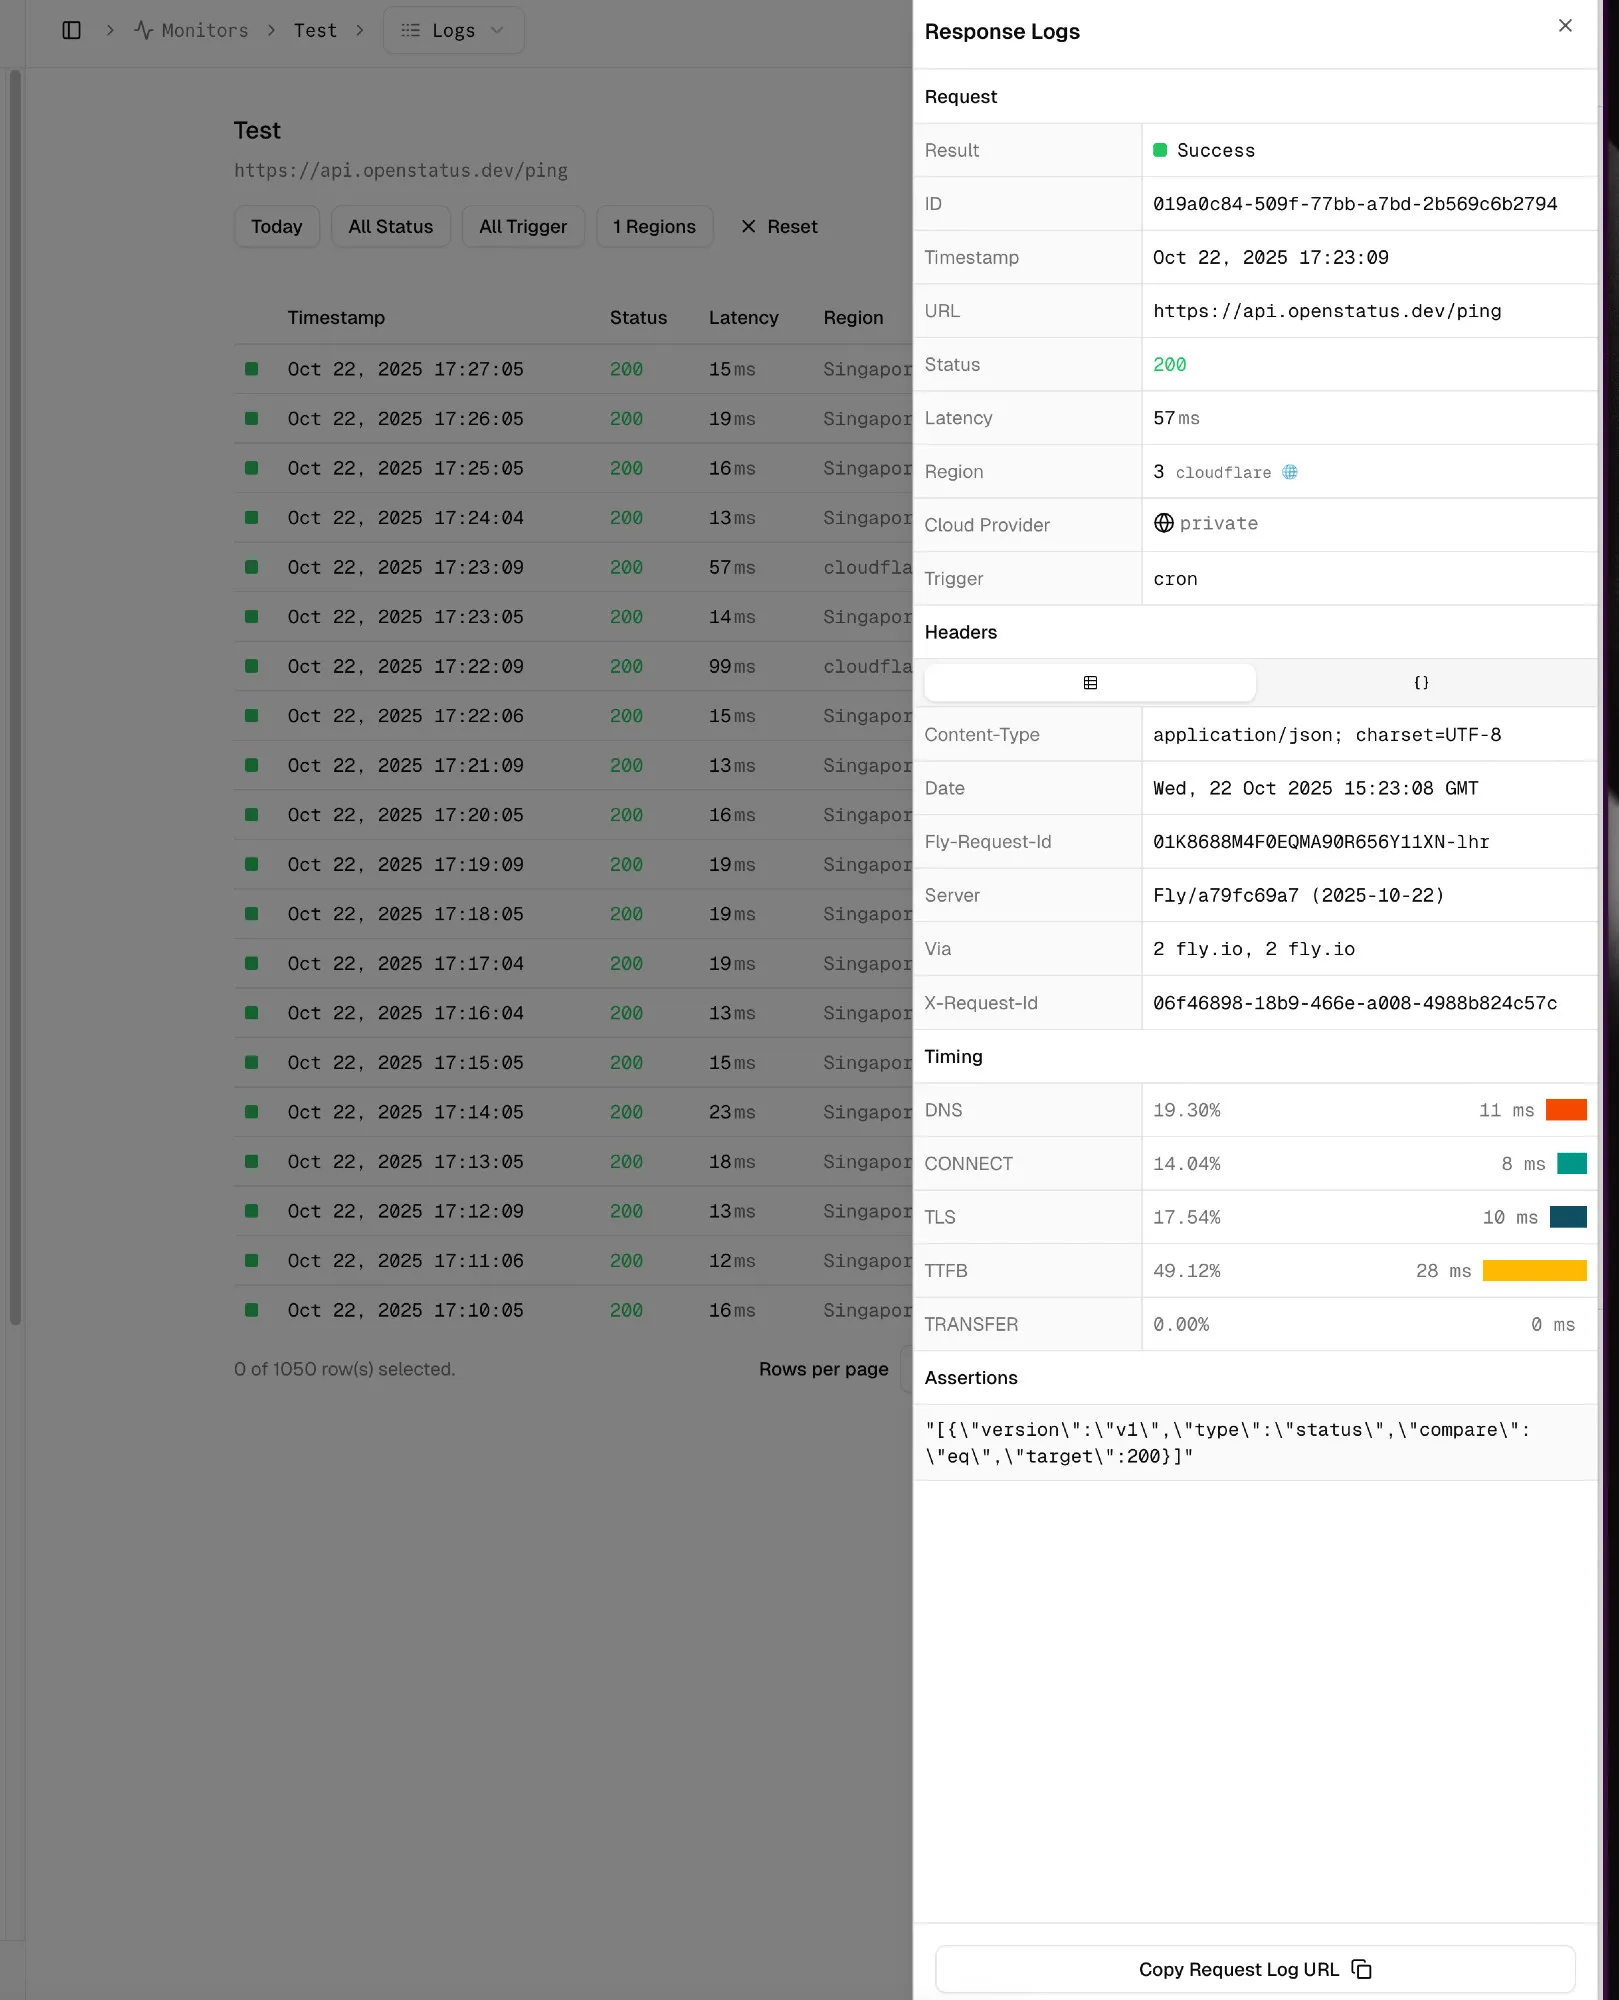
Task: Select Monitors in the breadcrumb
Action: pyautogui.click(x=203, y=30)
